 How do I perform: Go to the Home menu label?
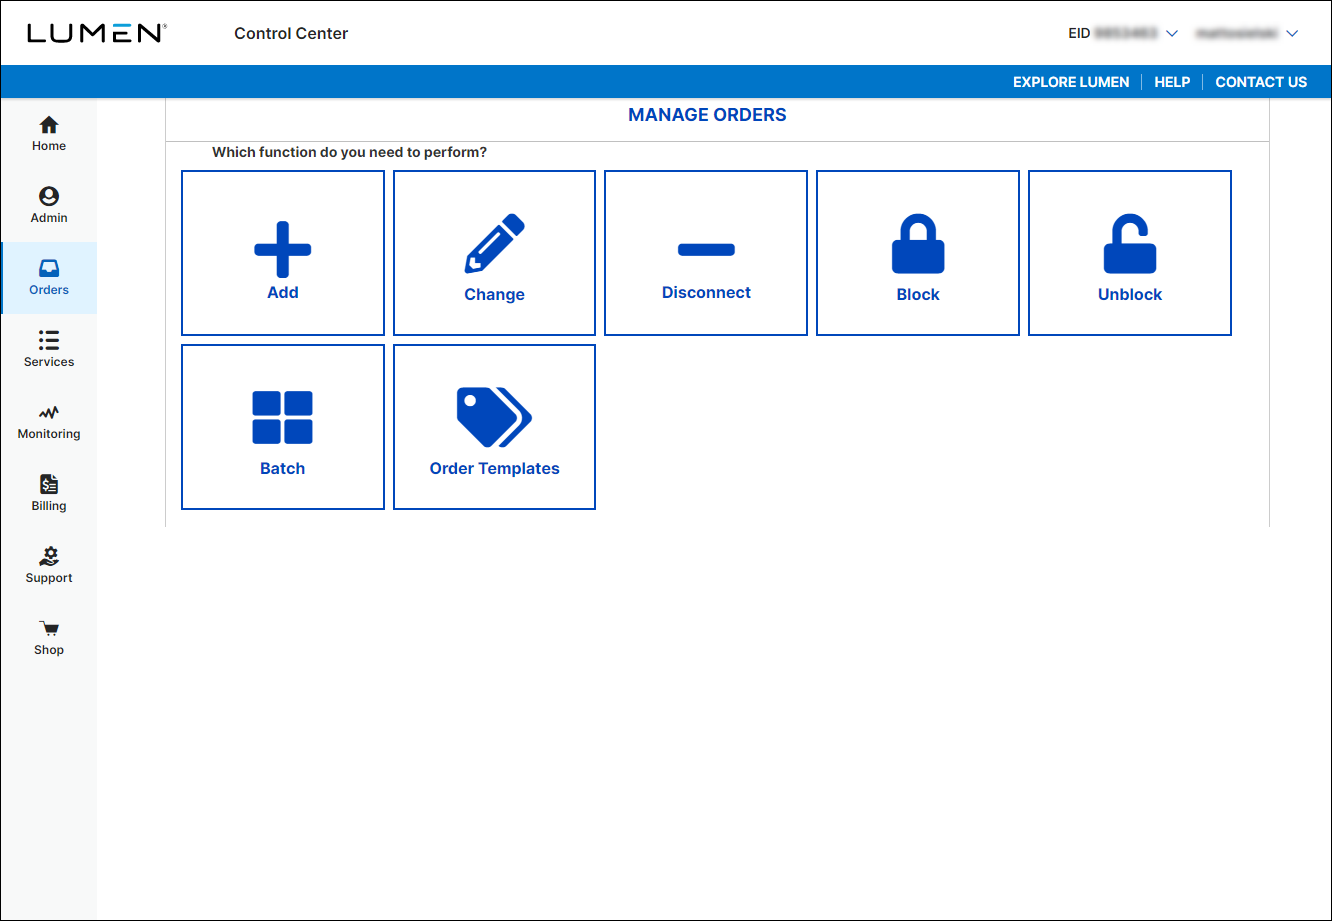click(49, 146)
